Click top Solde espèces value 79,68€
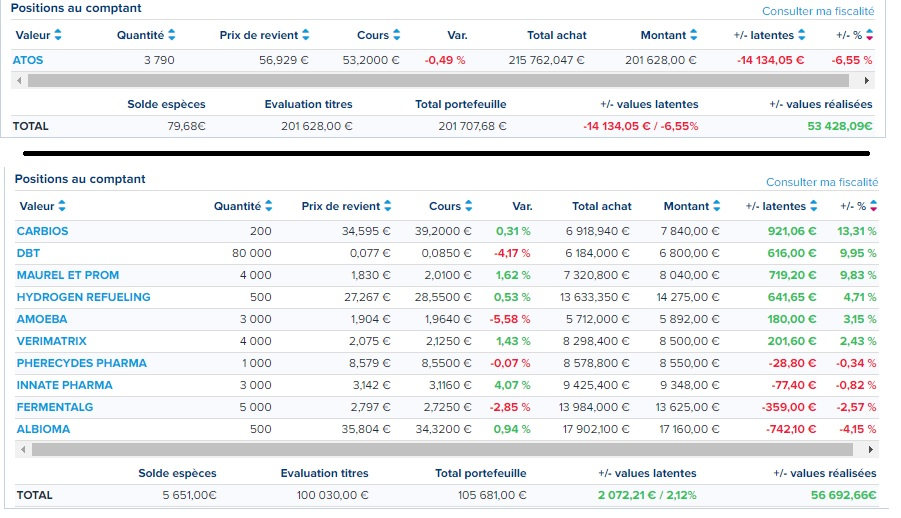This screenshot has height=518, width=901. click(186, 126)
